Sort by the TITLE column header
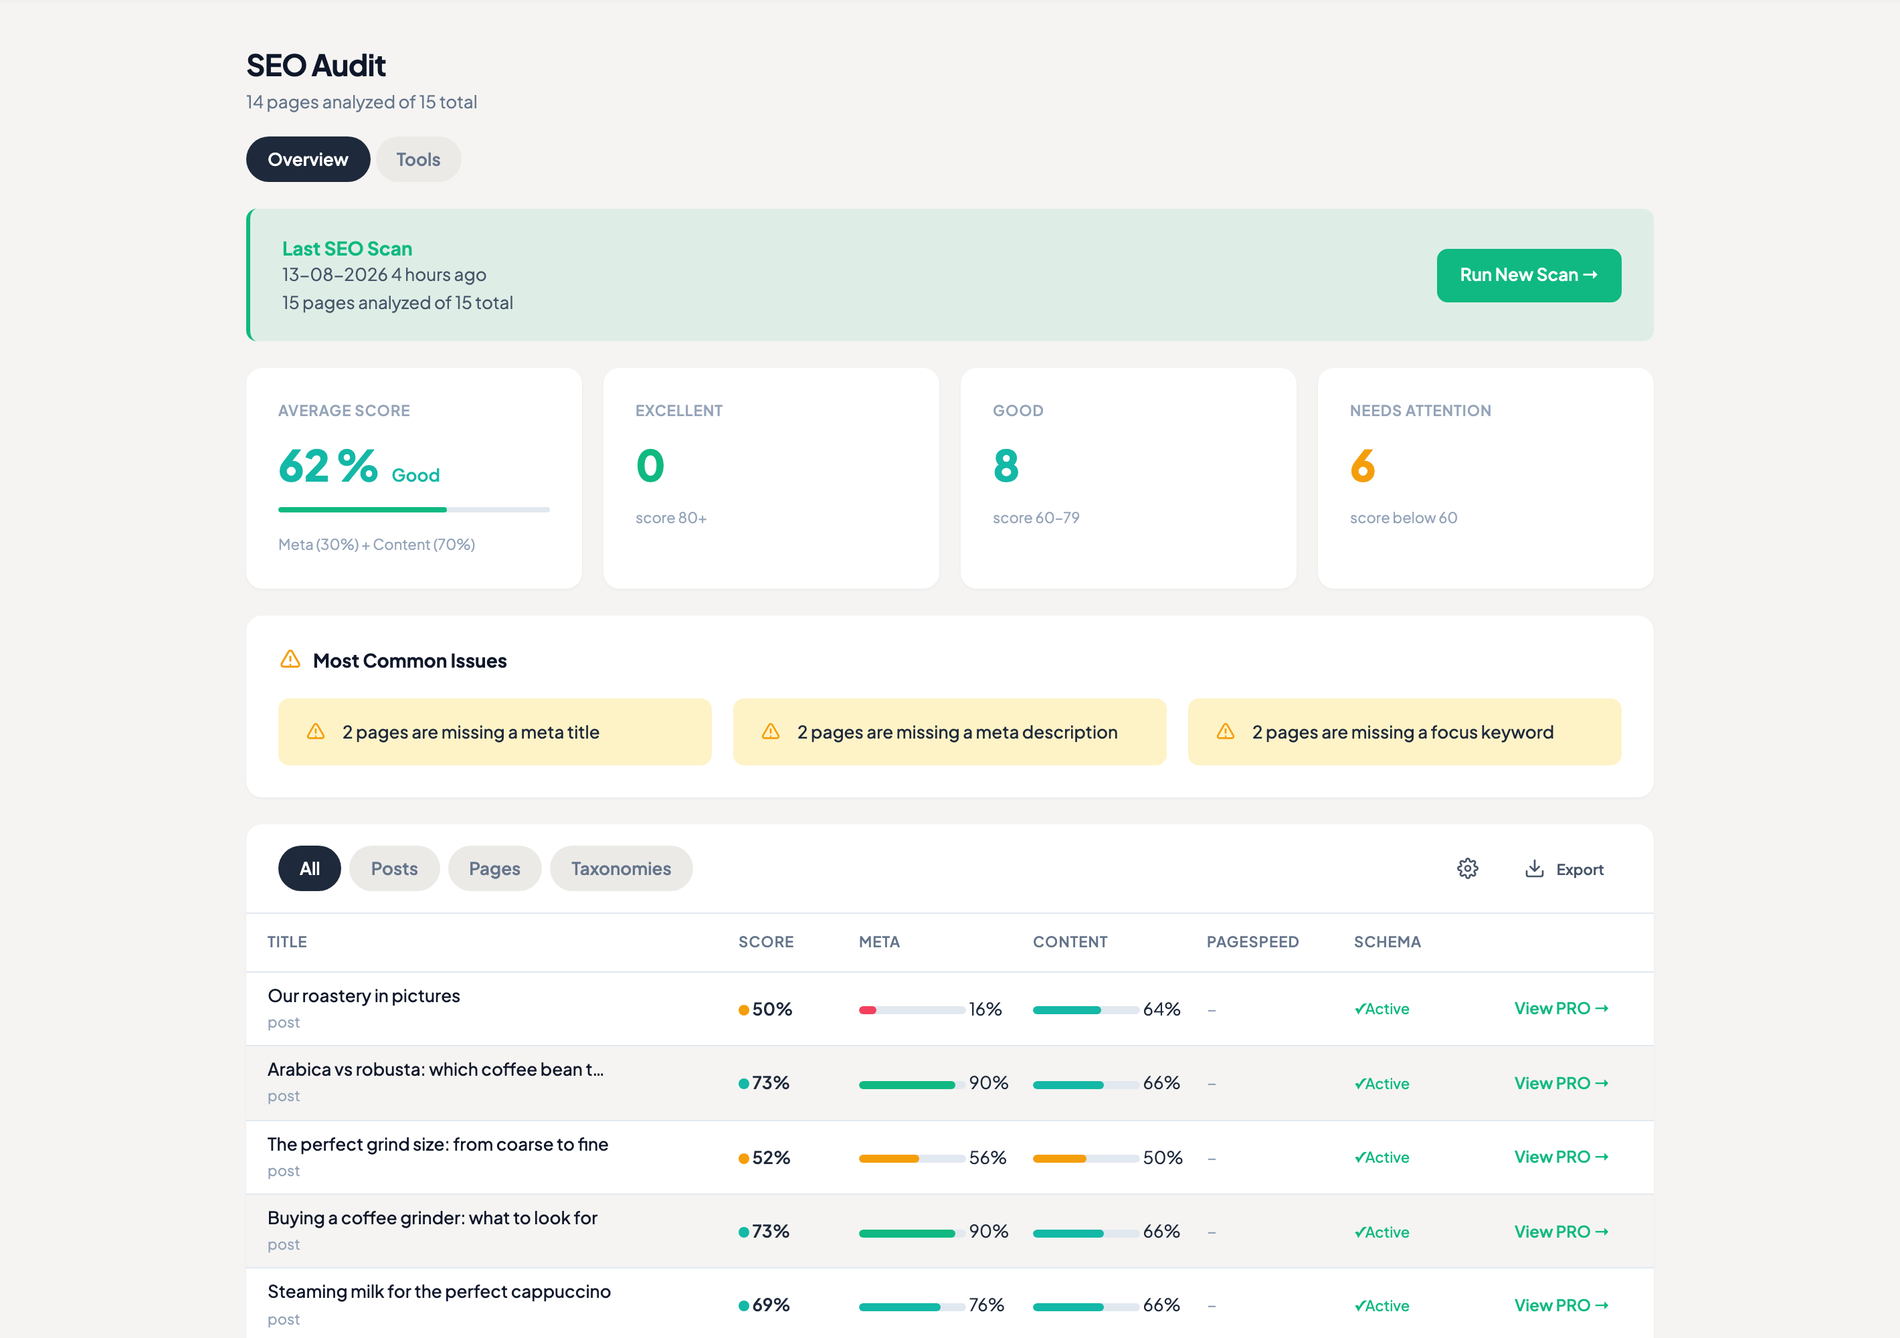This screenshot has height=1338, width=1900. 287,942
